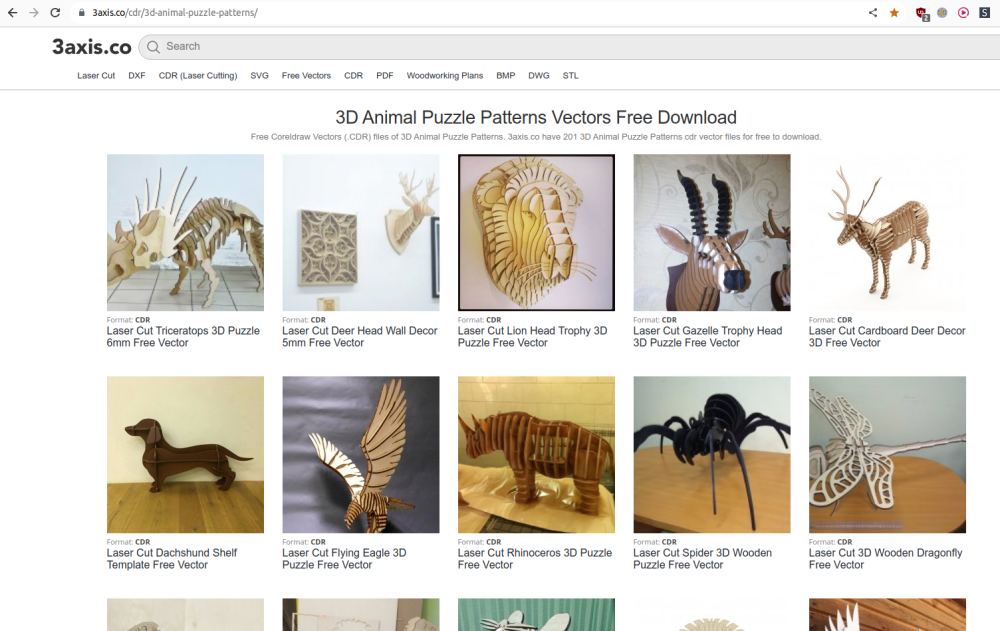Click the pink play-button extension icon

963,13
